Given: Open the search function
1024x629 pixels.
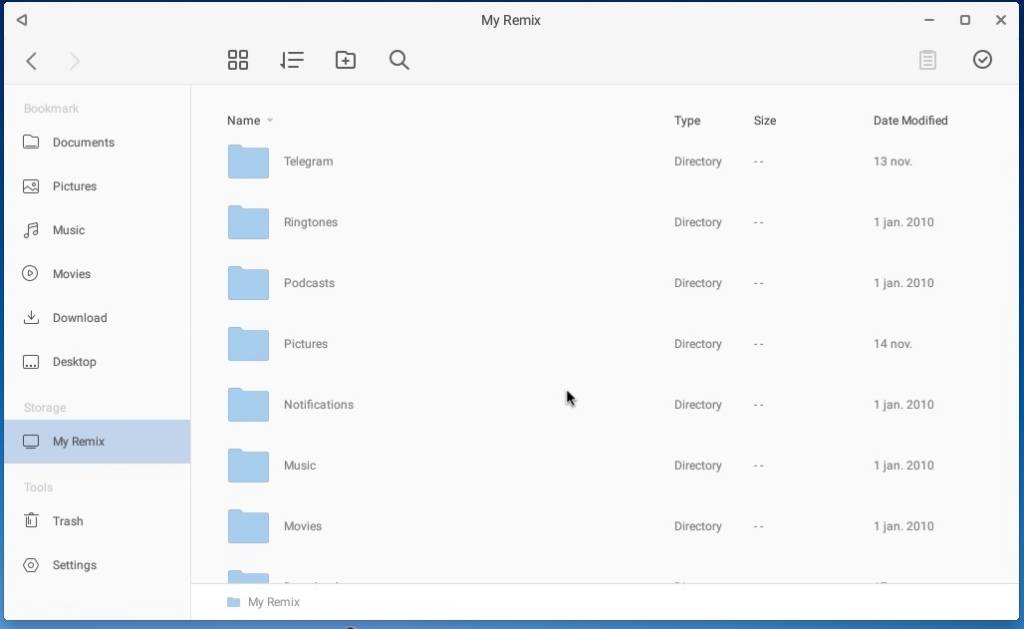Looking at the screenshot, I should coord(399,60).
